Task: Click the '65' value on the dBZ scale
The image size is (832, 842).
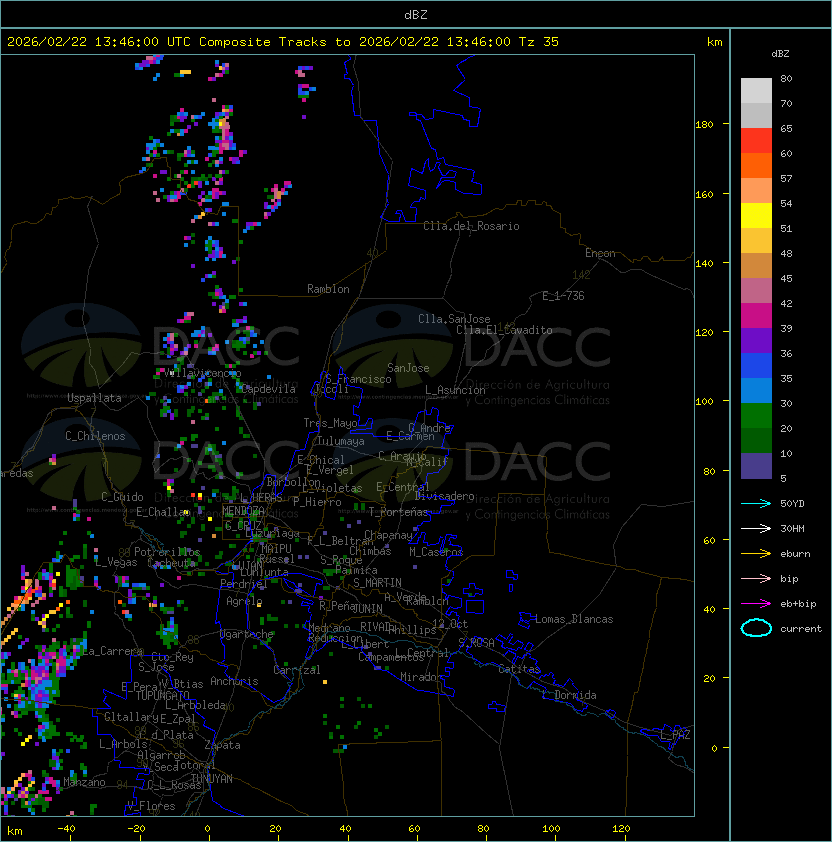Action: tap(786, 128)
